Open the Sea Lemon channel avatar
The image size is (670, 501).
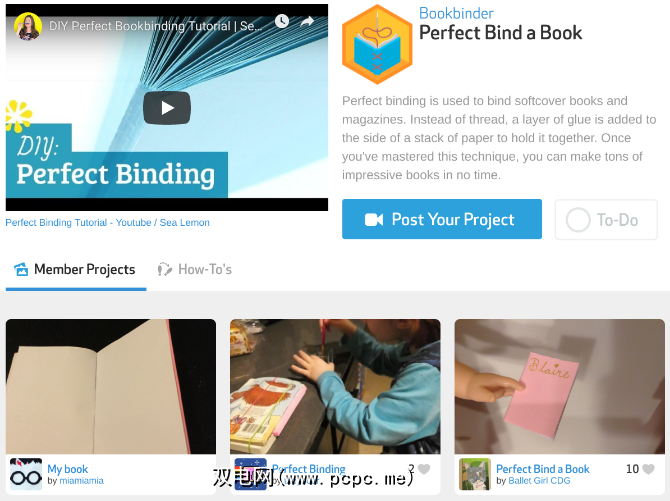pyautogui.click(x=28, y=26)
